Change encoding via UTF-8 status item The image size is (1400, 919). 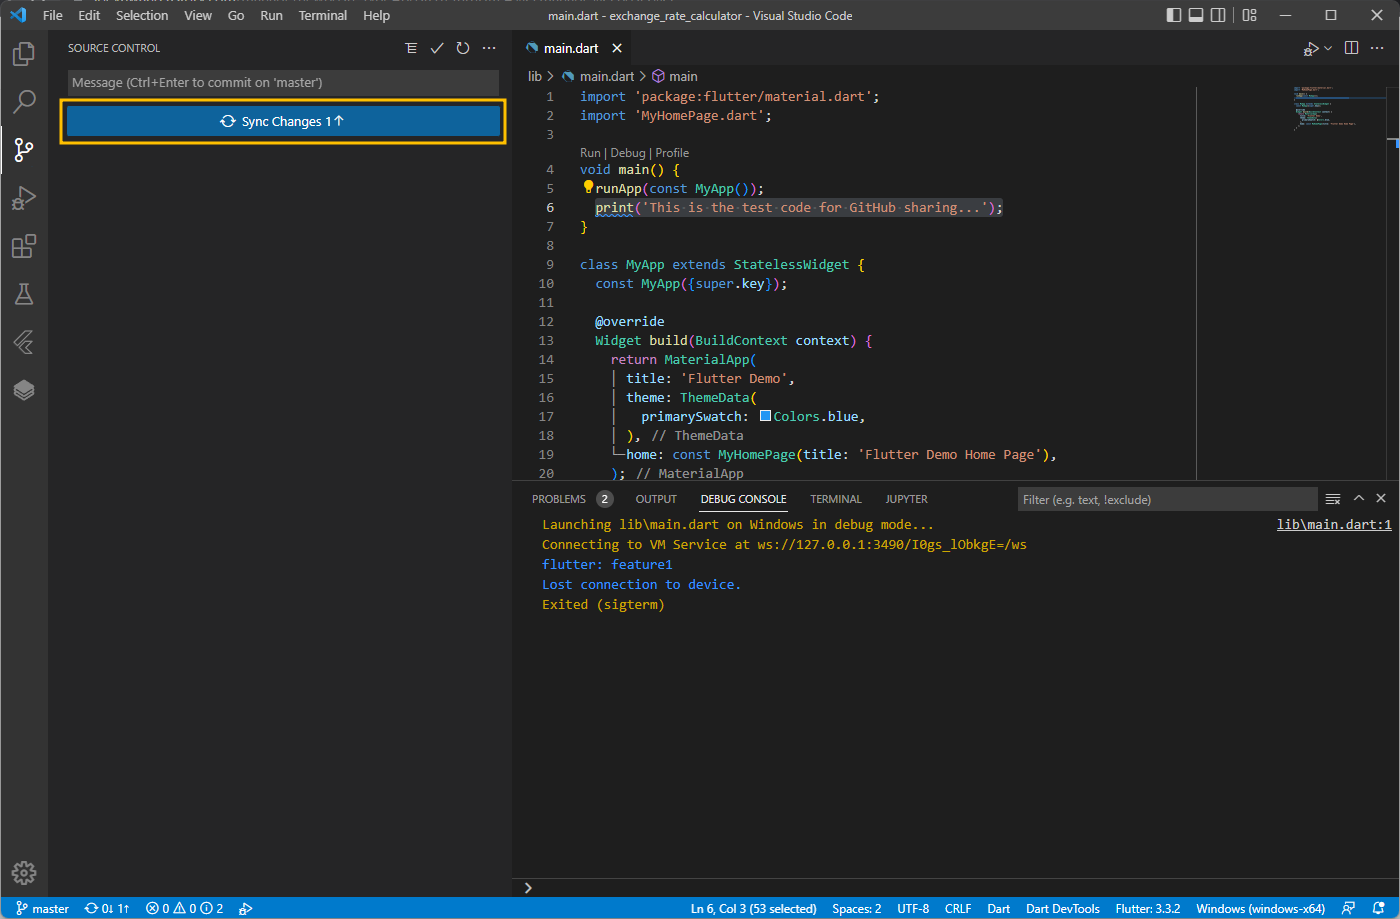pyautogui.click(x=913, y=908)
